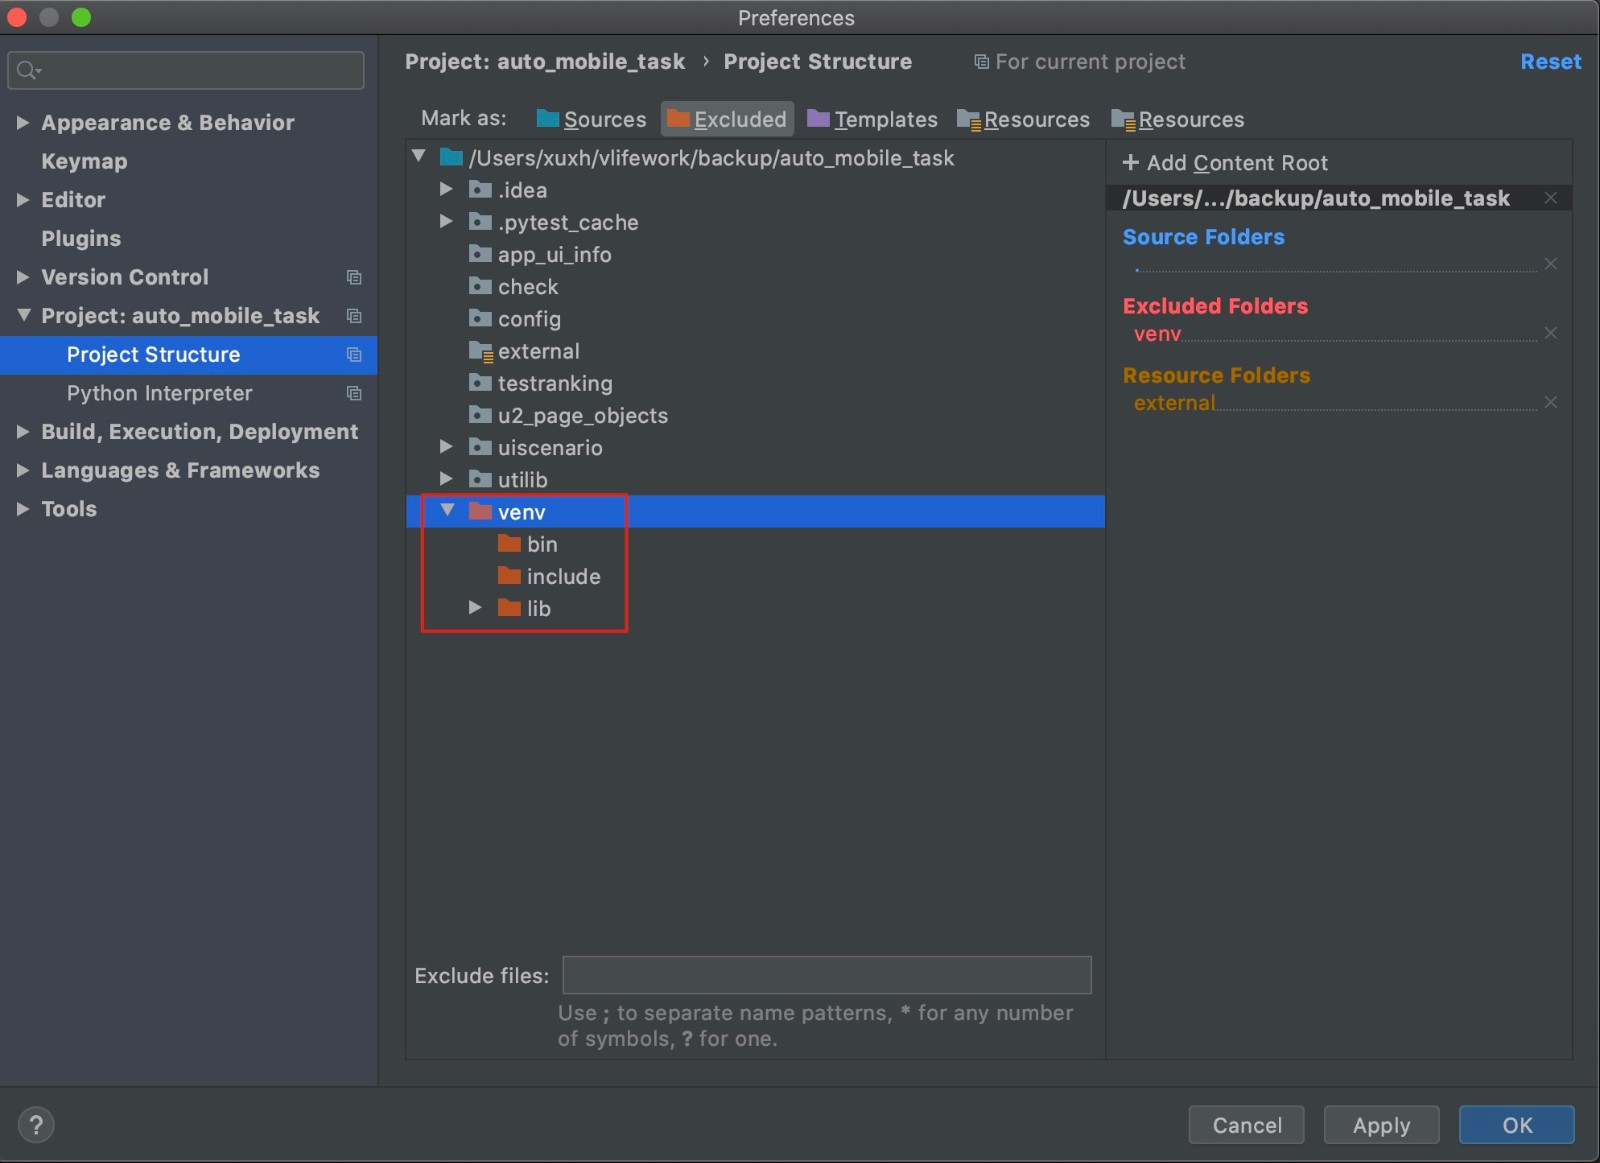Collapse the venv folder
1600x1163 pixels.
click(x=447, y=511)
